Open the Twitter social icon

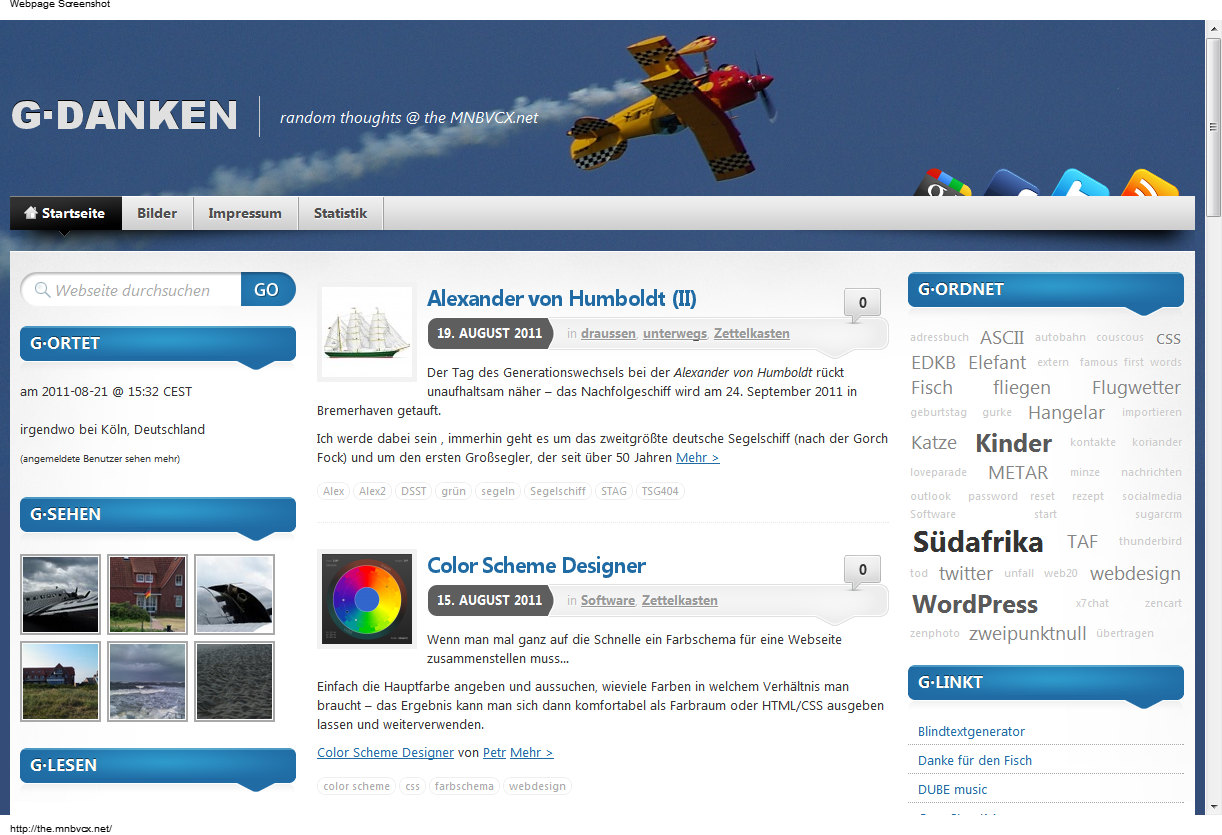click(x=1080, y=185)
